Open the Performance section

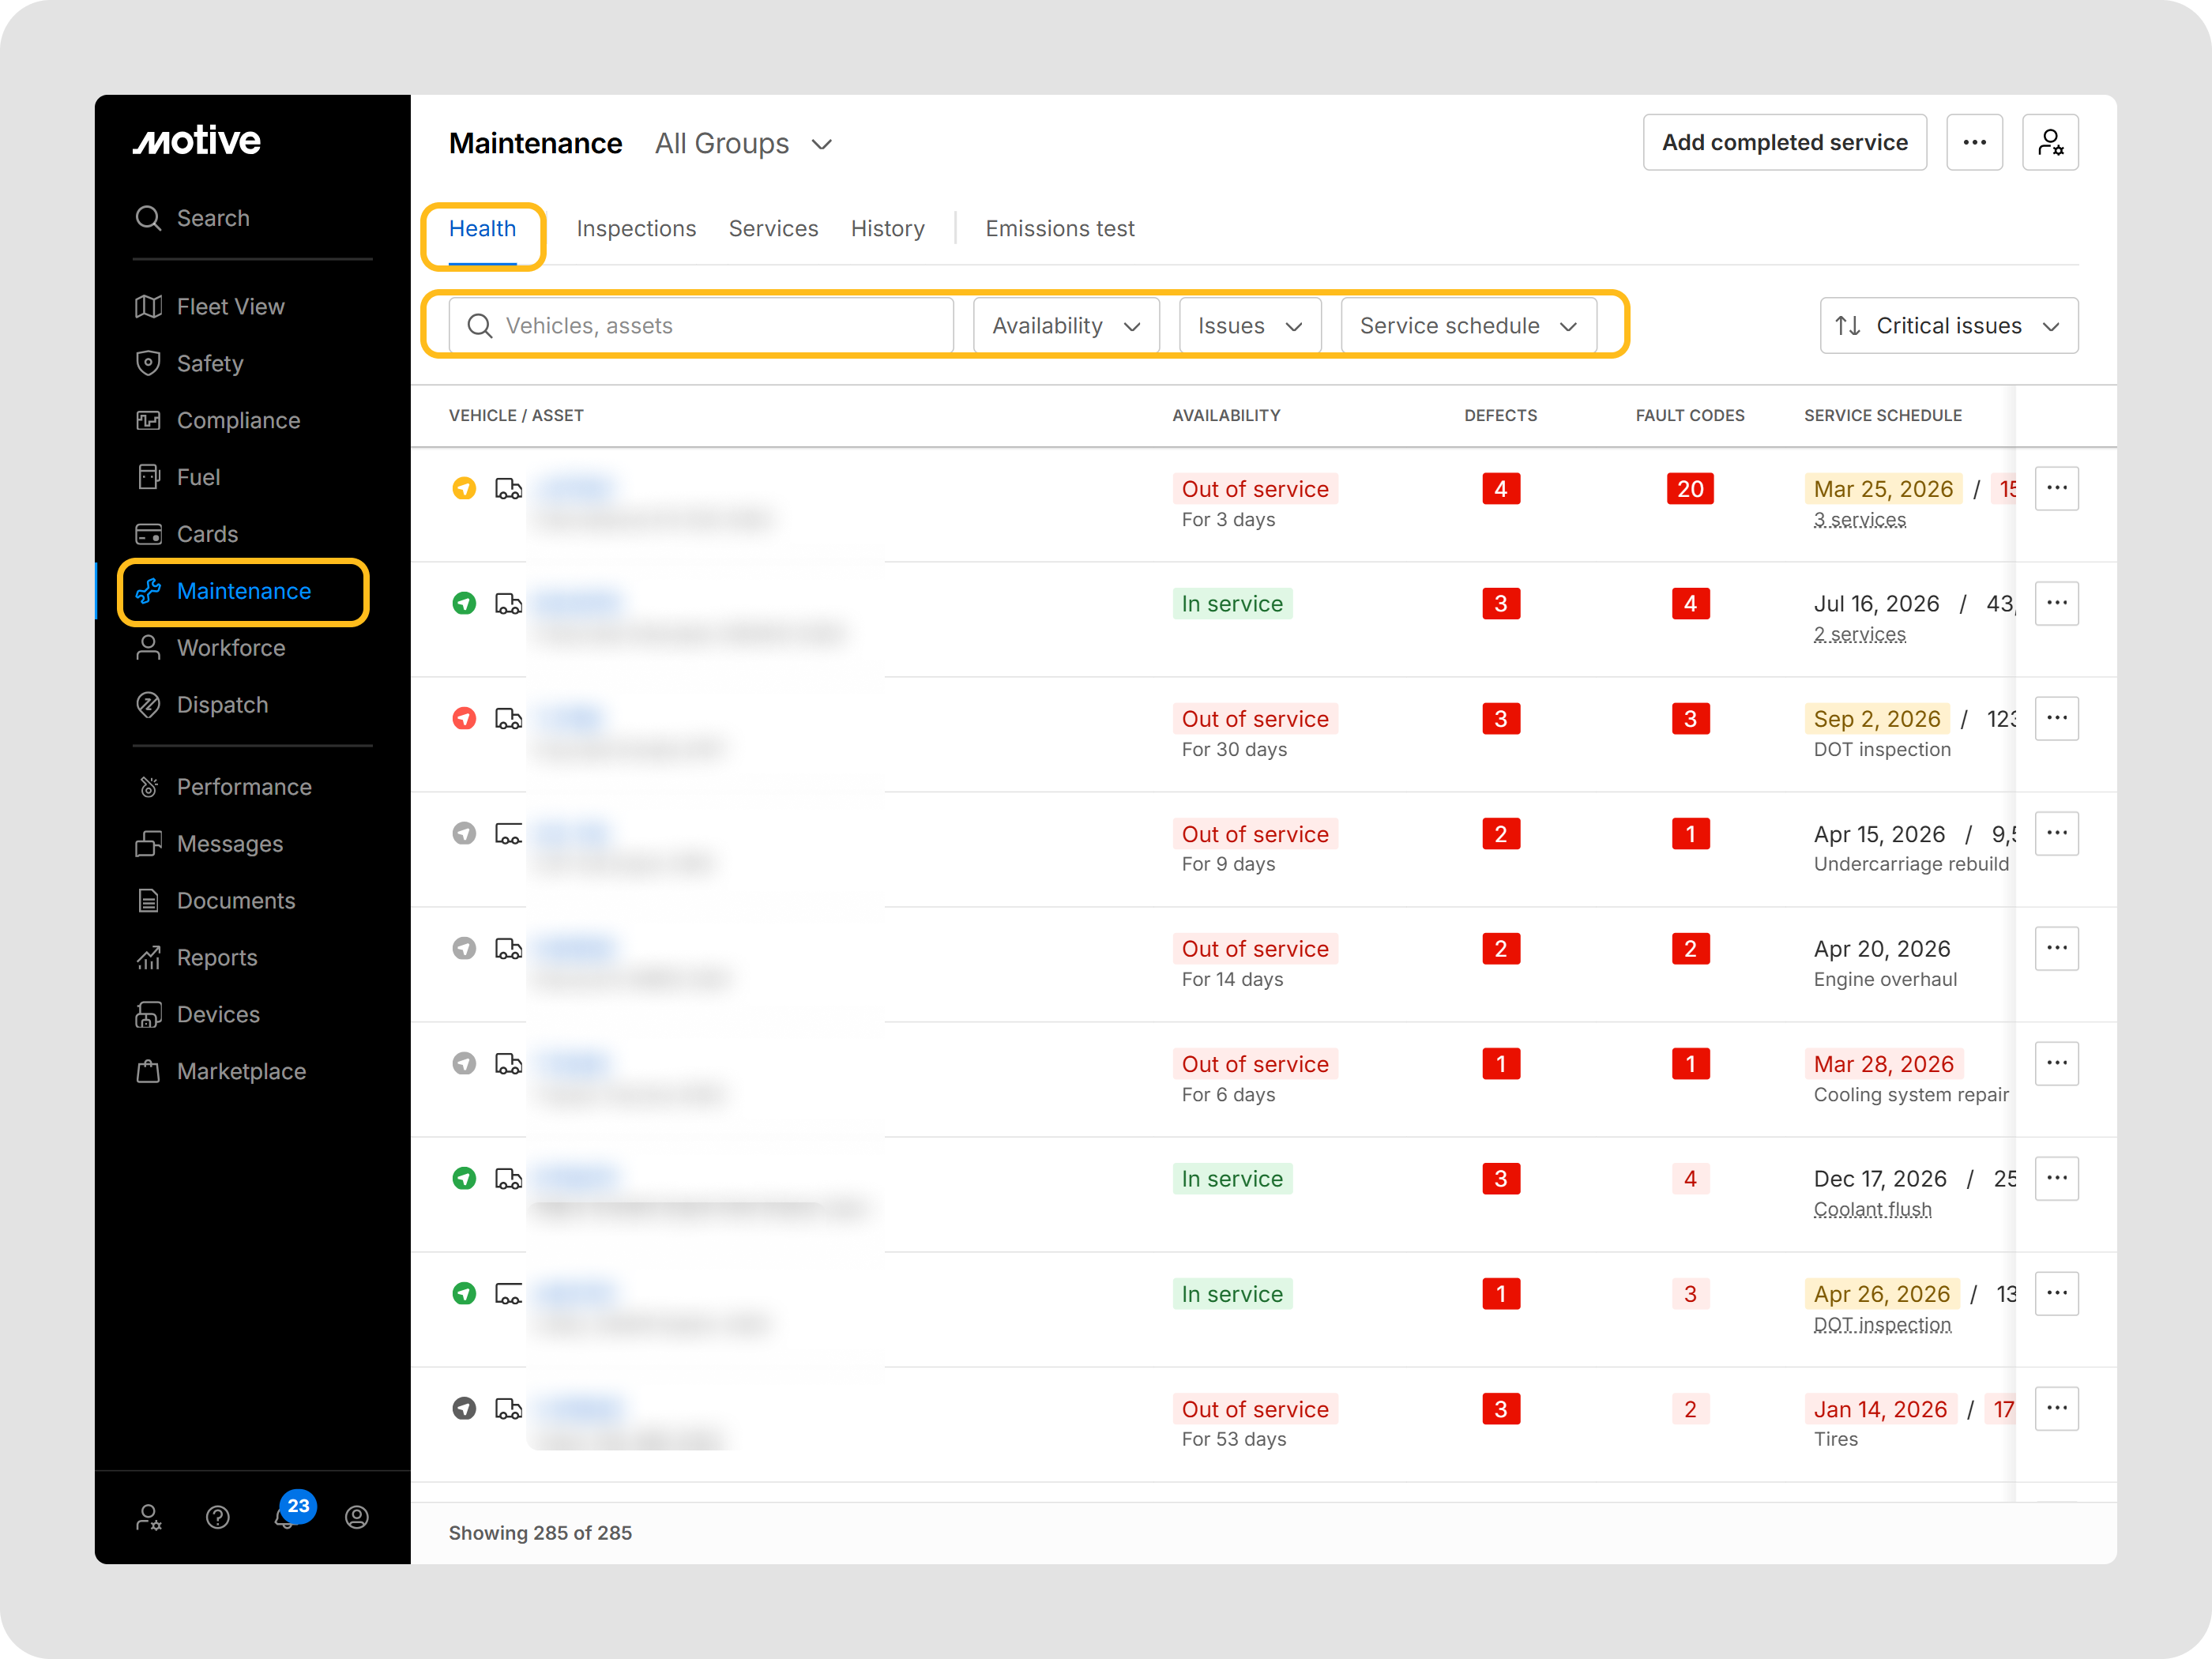[x=224, y=788]
